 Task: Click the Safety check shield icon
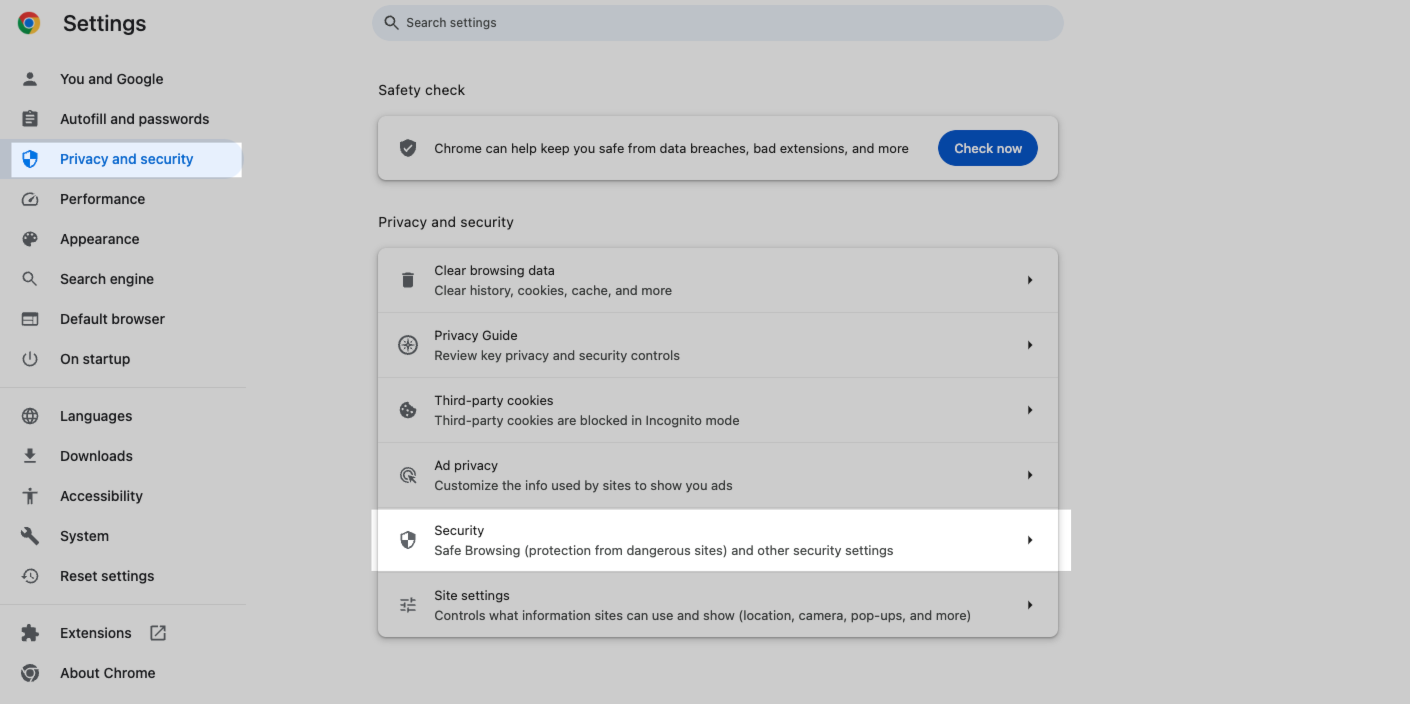[408, 148]
